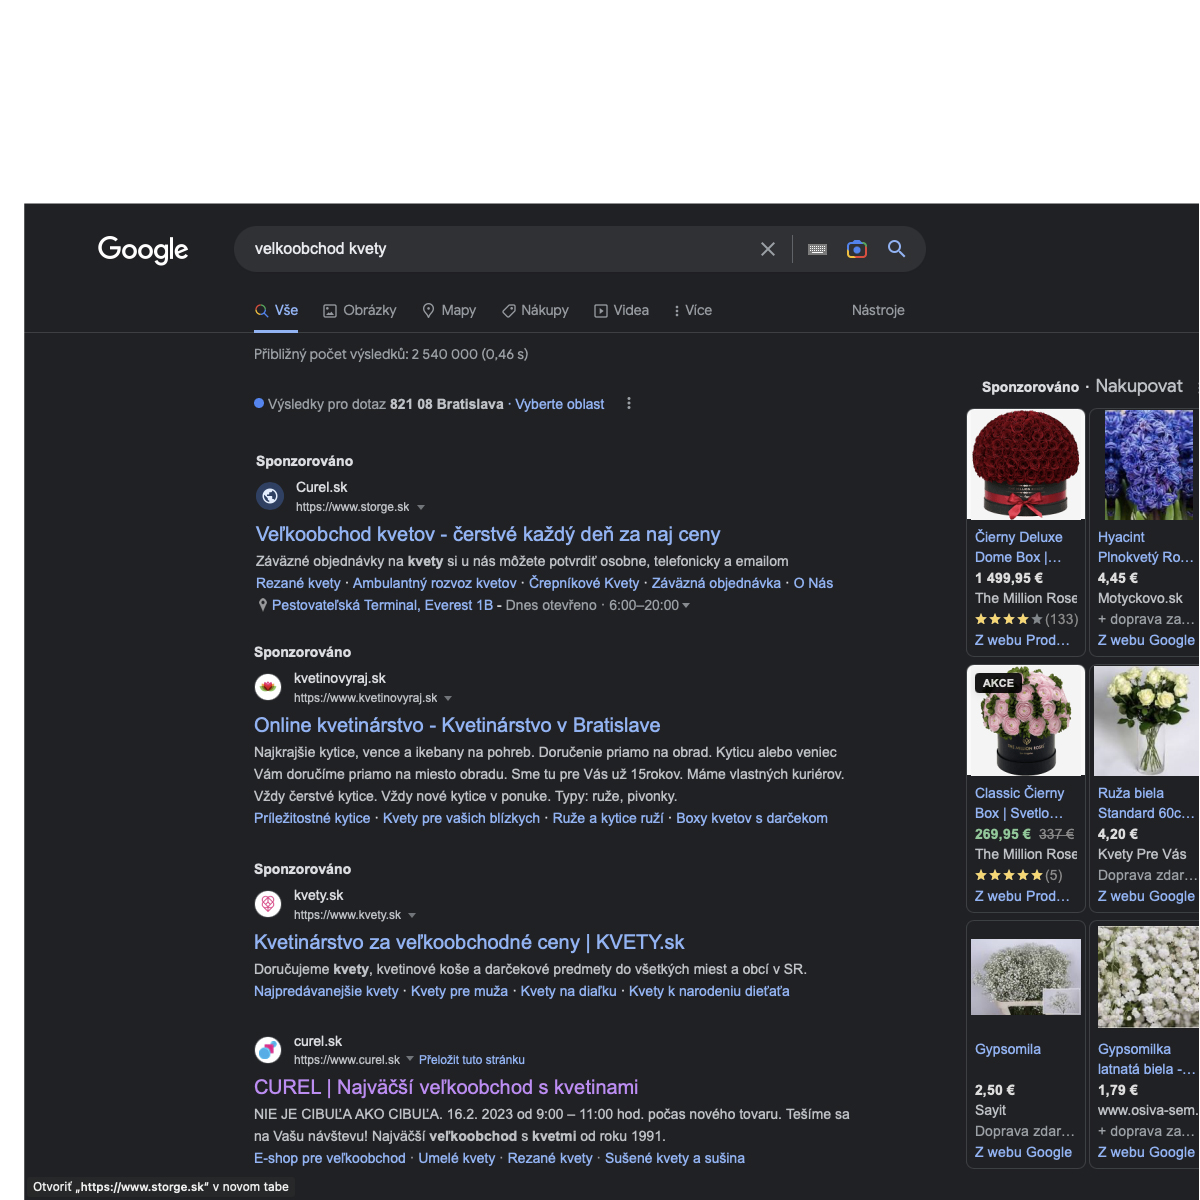Click the kvetinovyraj.sk favicon
The image size is (1200, 1200).
268,687
